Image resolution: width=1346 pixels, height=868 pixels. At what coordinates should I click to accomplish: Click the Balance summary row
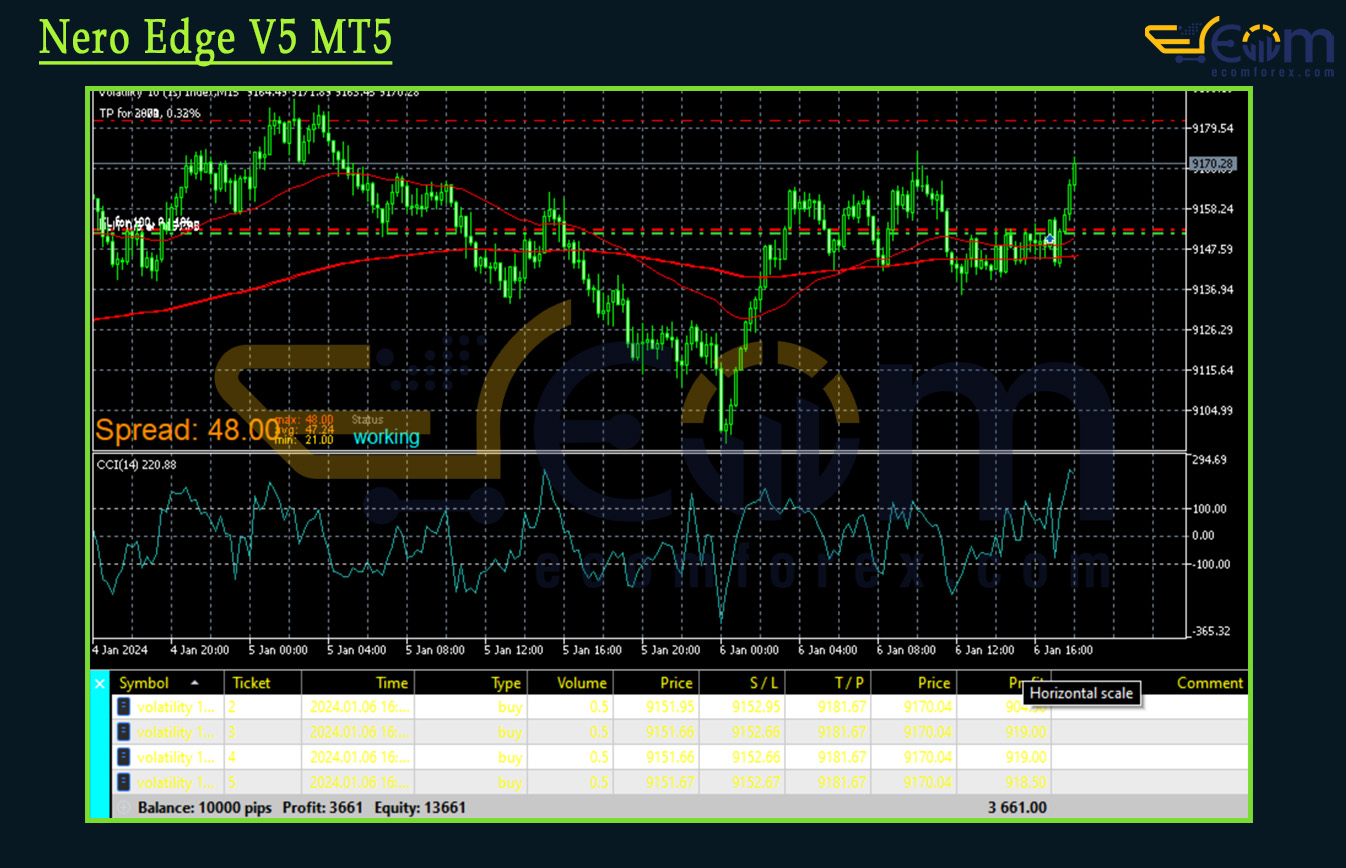(301, 807)
